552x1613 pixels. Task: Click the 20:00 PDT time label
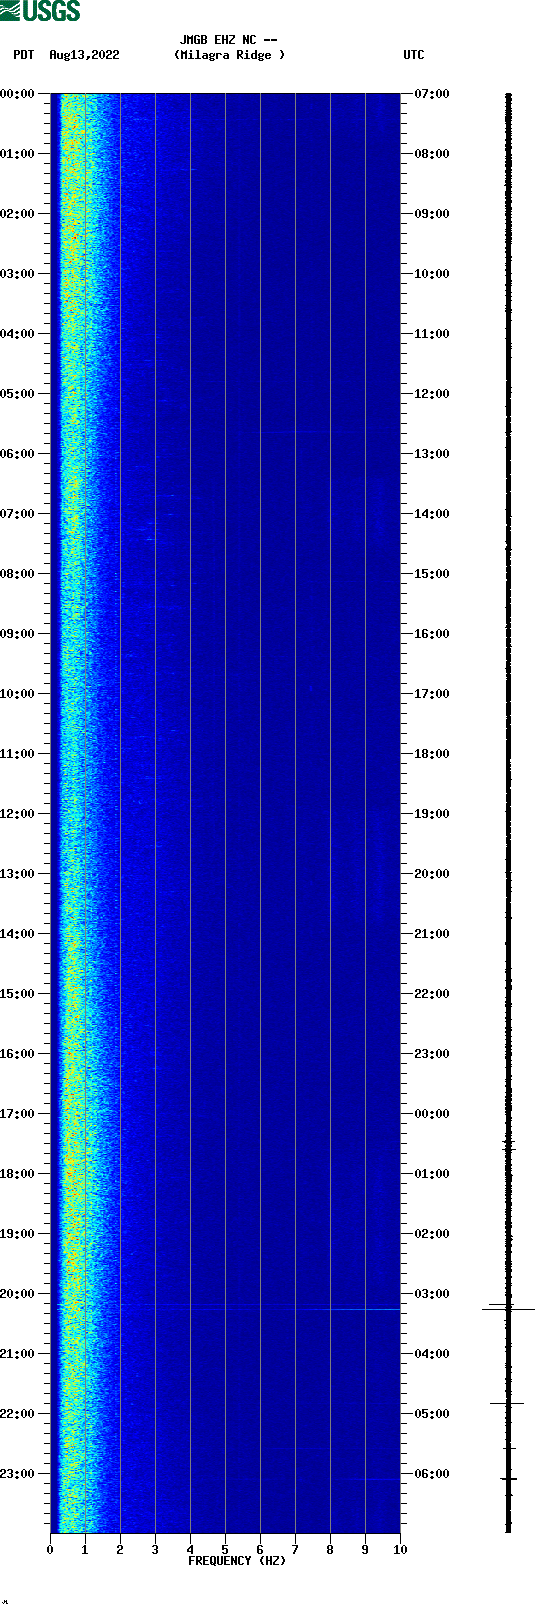click(x=17, y=1294)
